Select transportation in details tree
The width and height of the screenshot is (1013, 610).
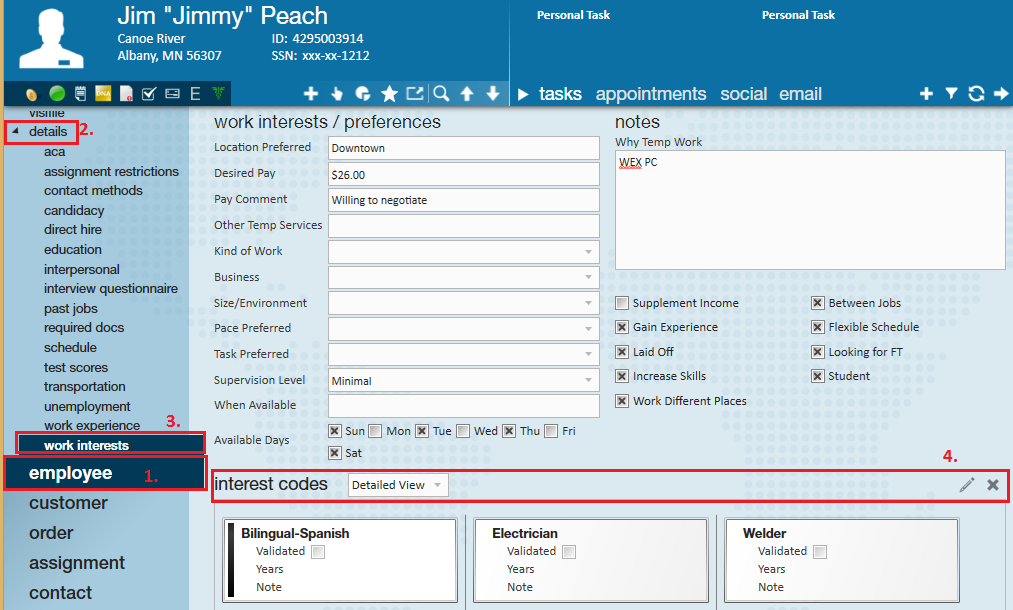(85, 386)
